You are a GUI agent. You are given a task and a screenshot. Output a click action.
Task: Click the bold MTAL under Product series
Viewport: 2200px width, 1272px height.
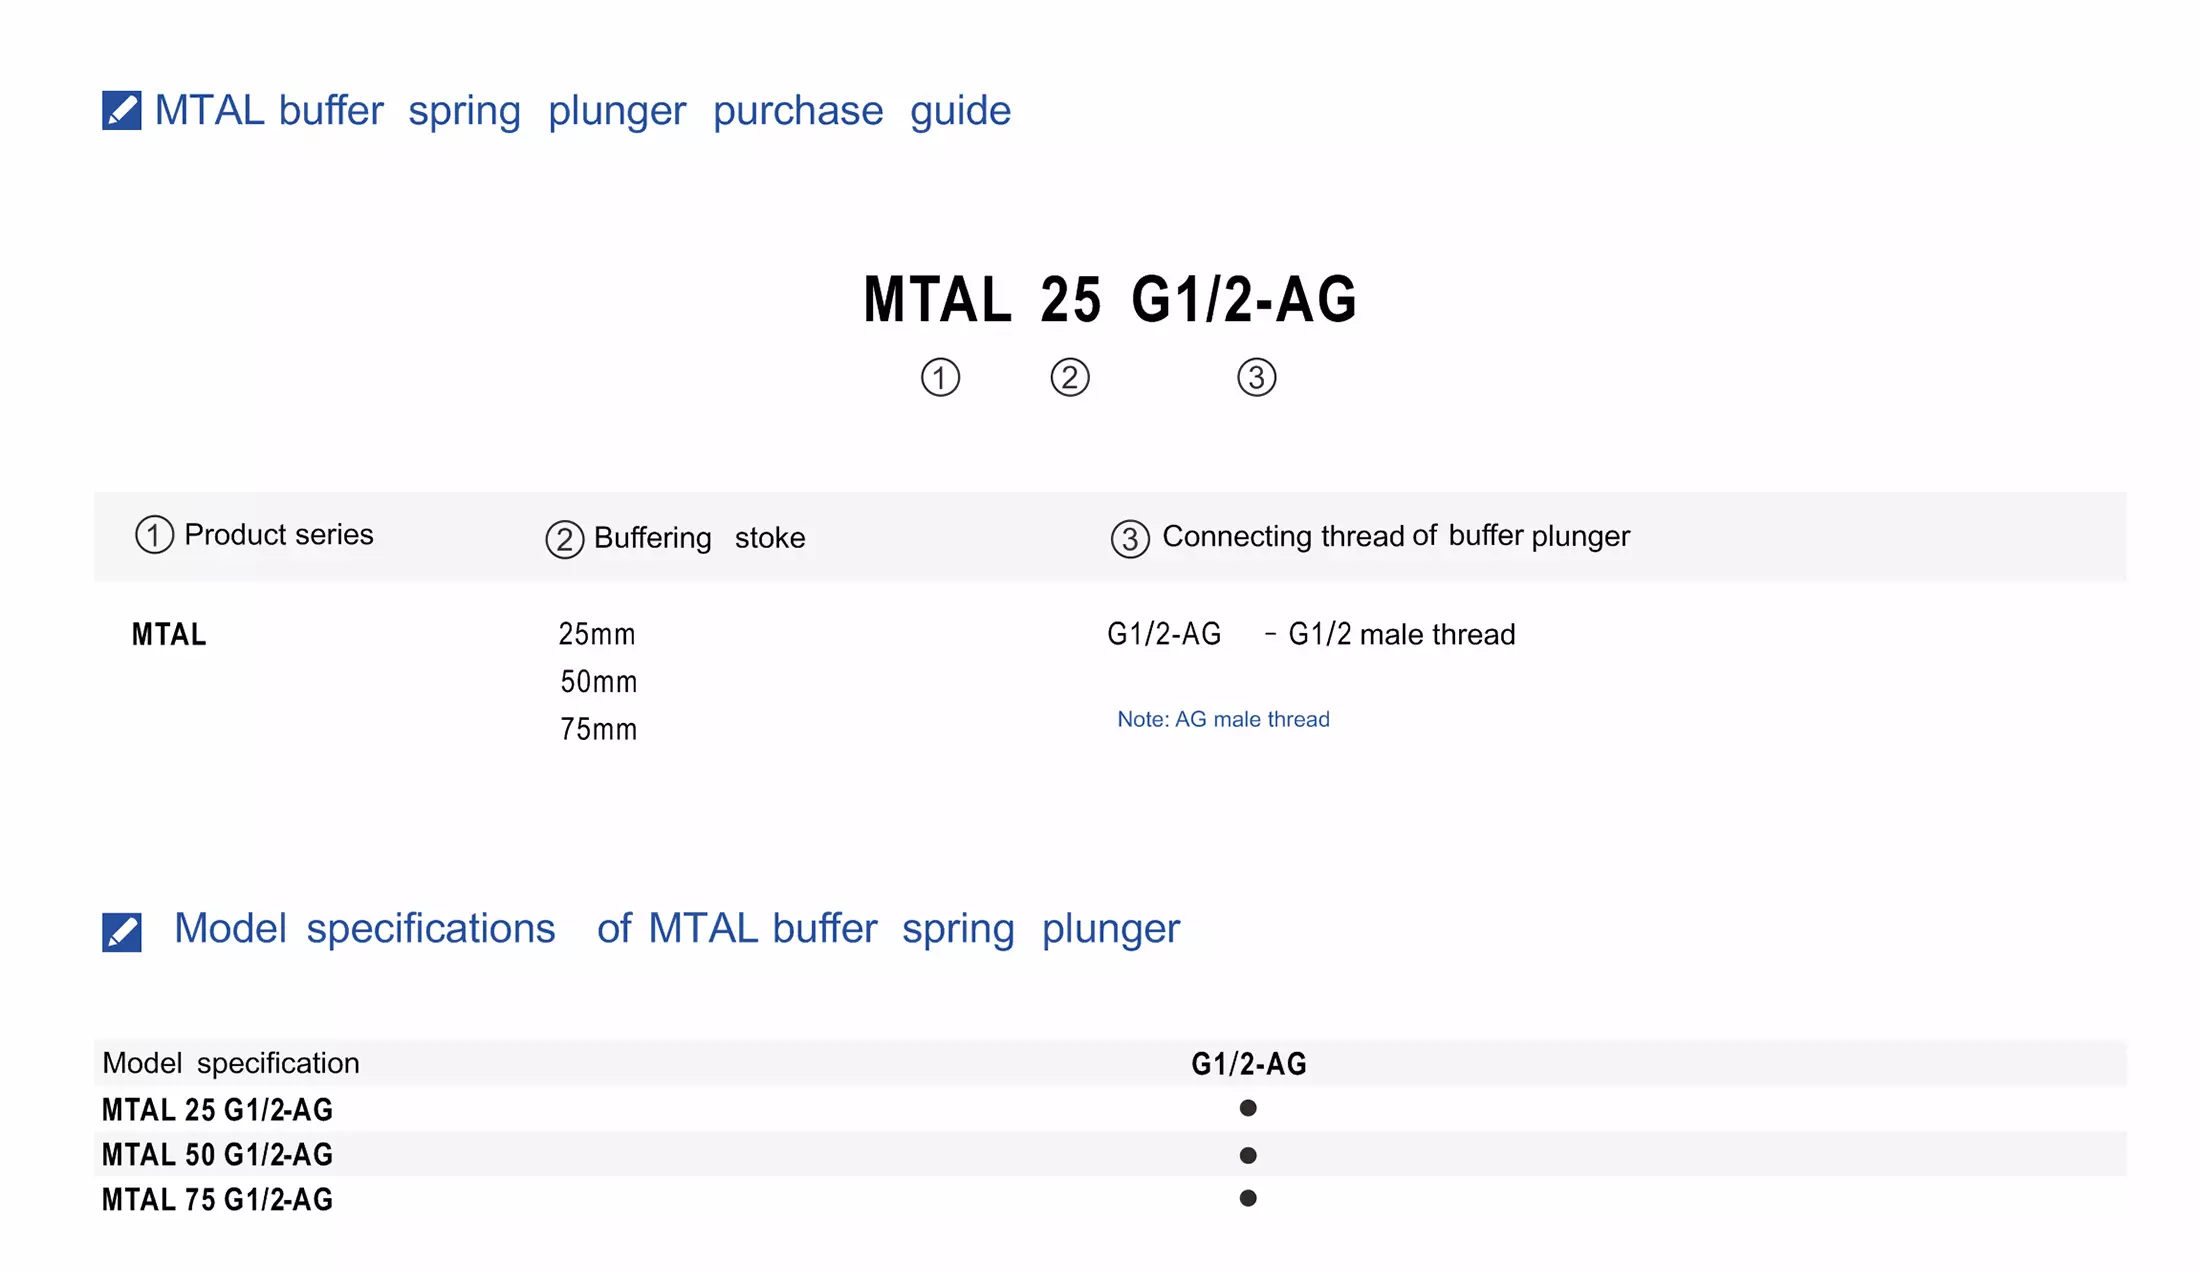(169, 635)
